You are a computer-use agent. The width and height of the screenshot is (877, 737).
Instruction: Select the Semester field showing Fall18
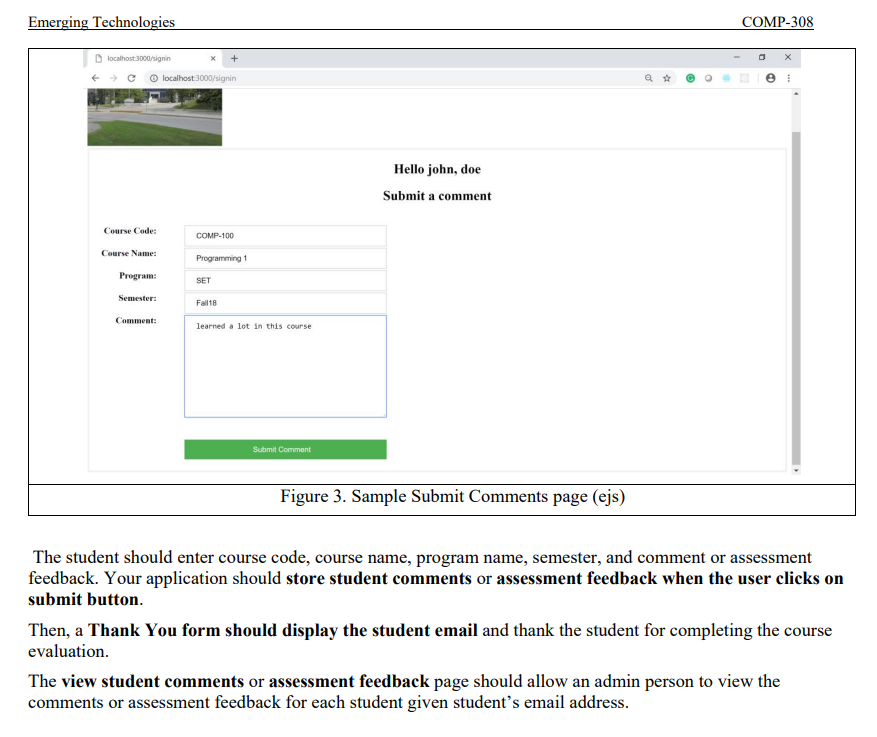click(x=285, y=302)
